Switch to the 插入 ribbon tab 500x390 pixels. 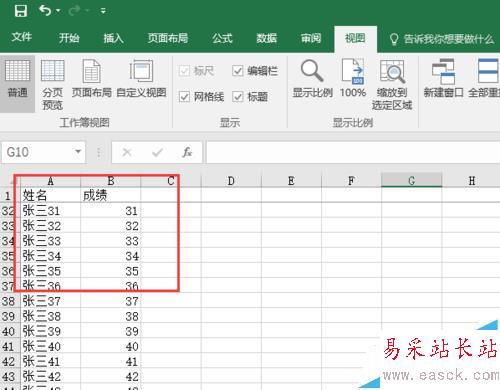point(113,38)
